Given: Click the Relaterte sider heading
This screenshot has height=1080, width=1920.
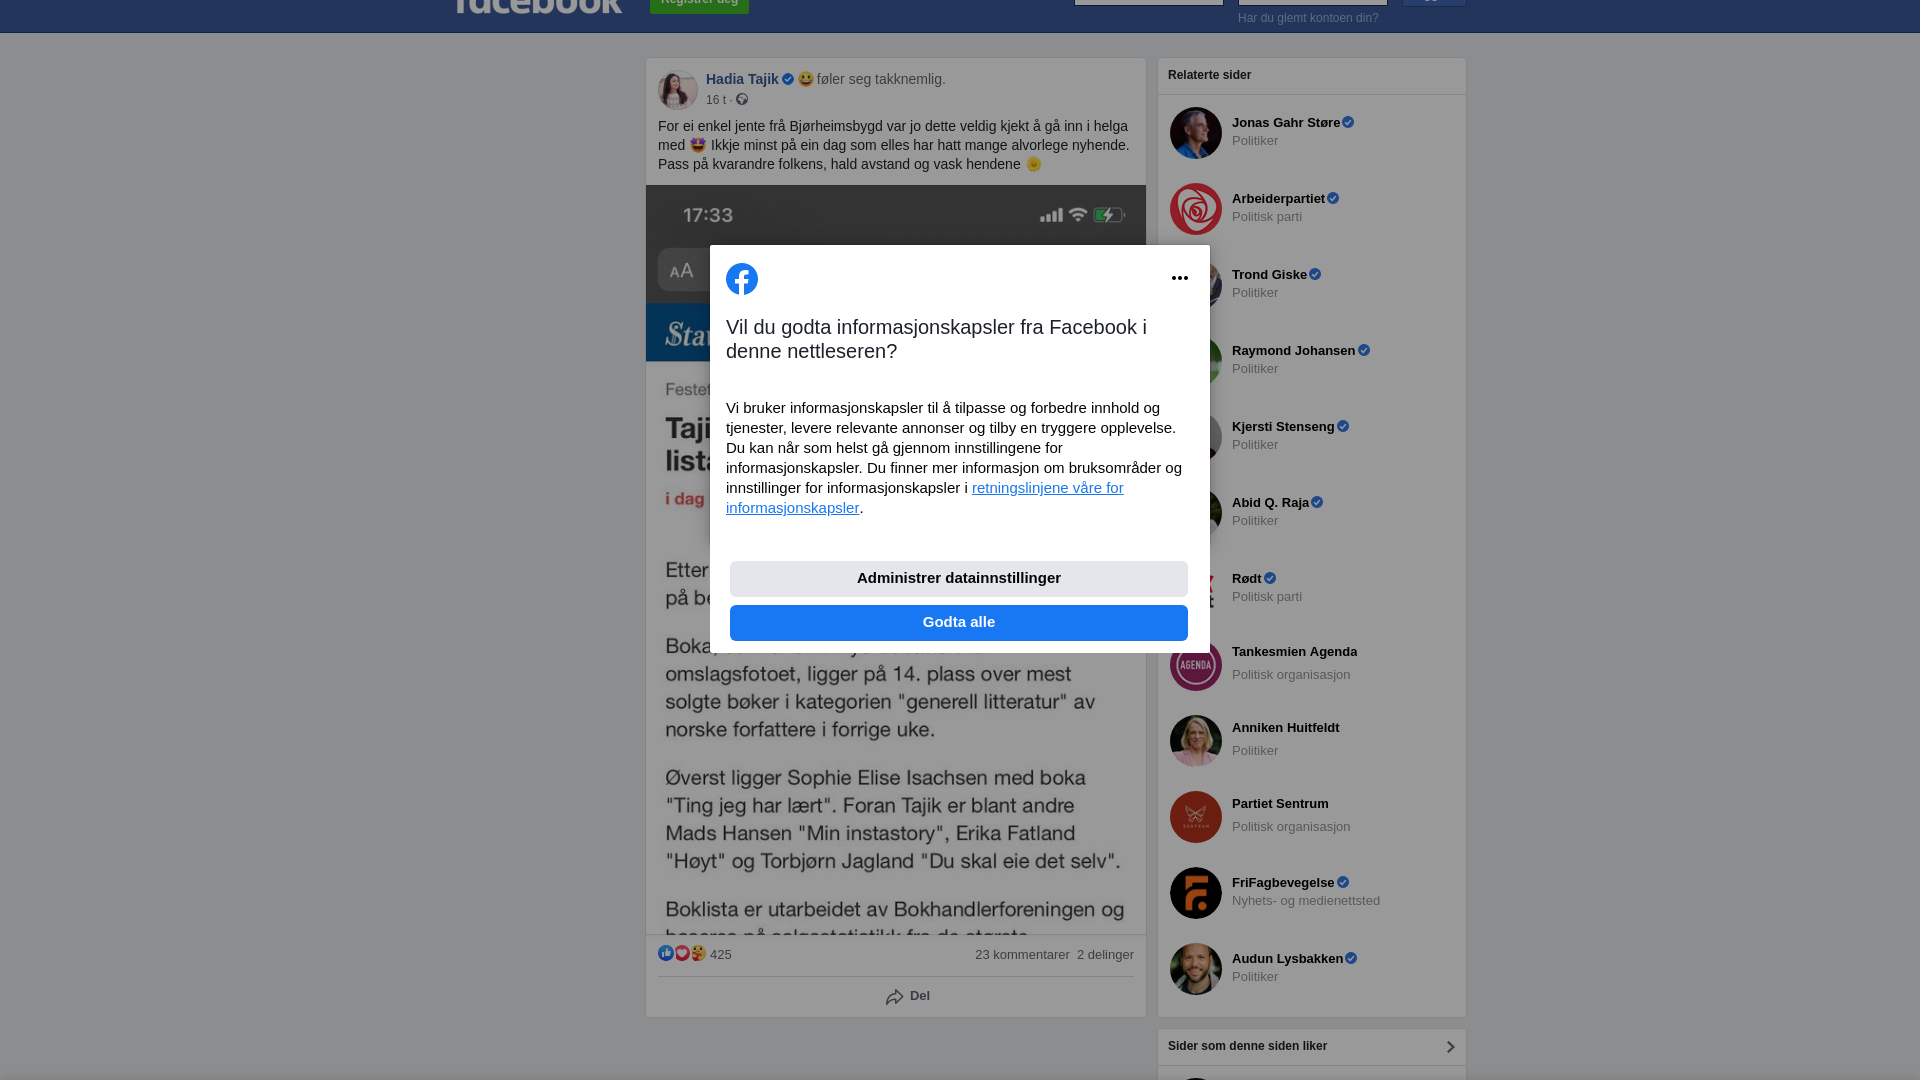Looking at the screenshot, I should pos(1209,75).
